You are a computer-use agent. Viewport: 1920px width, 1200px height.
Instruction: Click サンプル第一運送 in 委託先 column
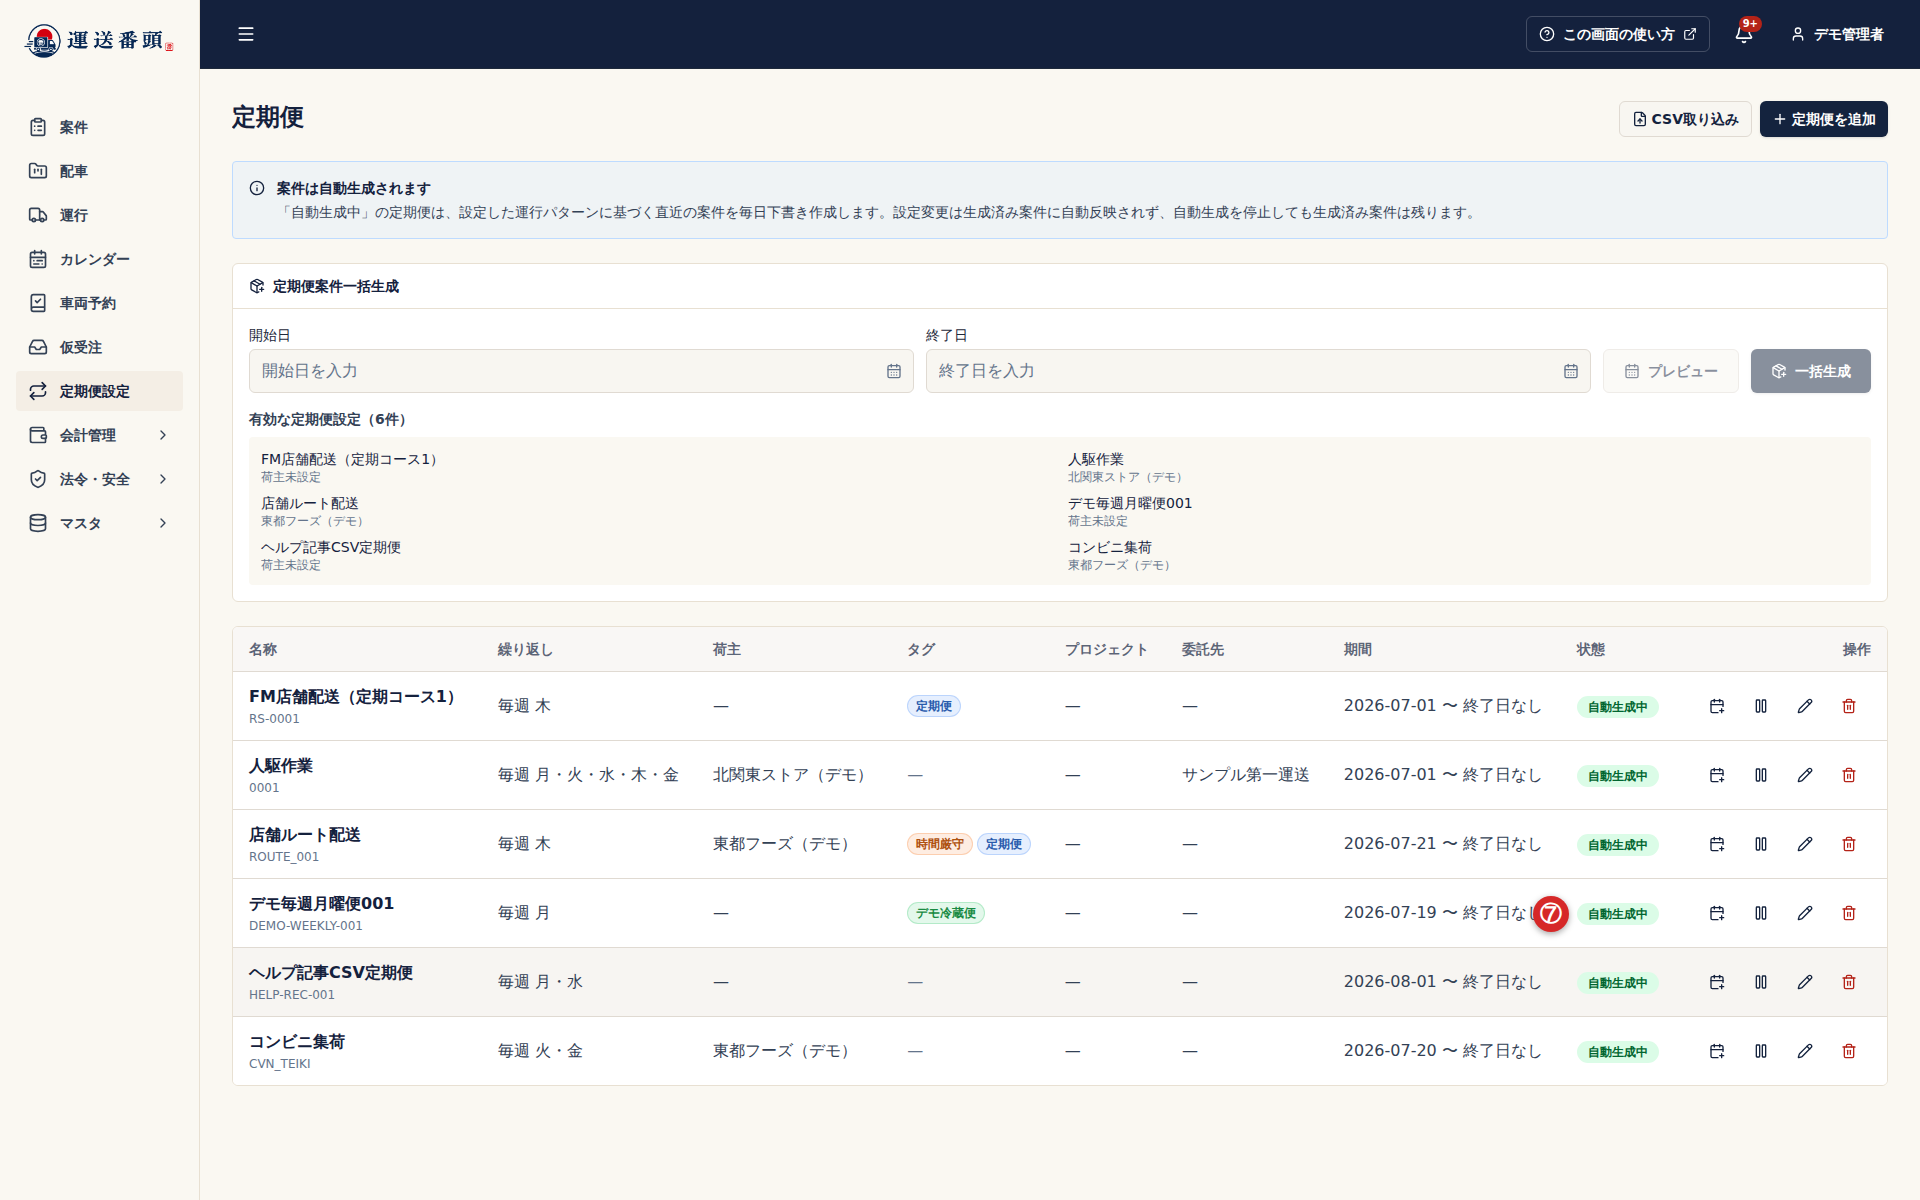click(x=1245, y=775)
